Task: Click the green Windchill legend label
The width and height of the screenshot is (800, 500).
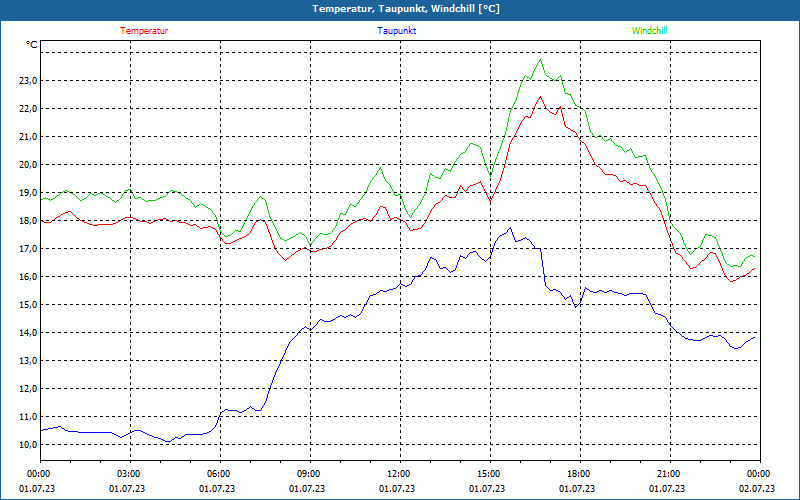Action: (x=649, y=31)
